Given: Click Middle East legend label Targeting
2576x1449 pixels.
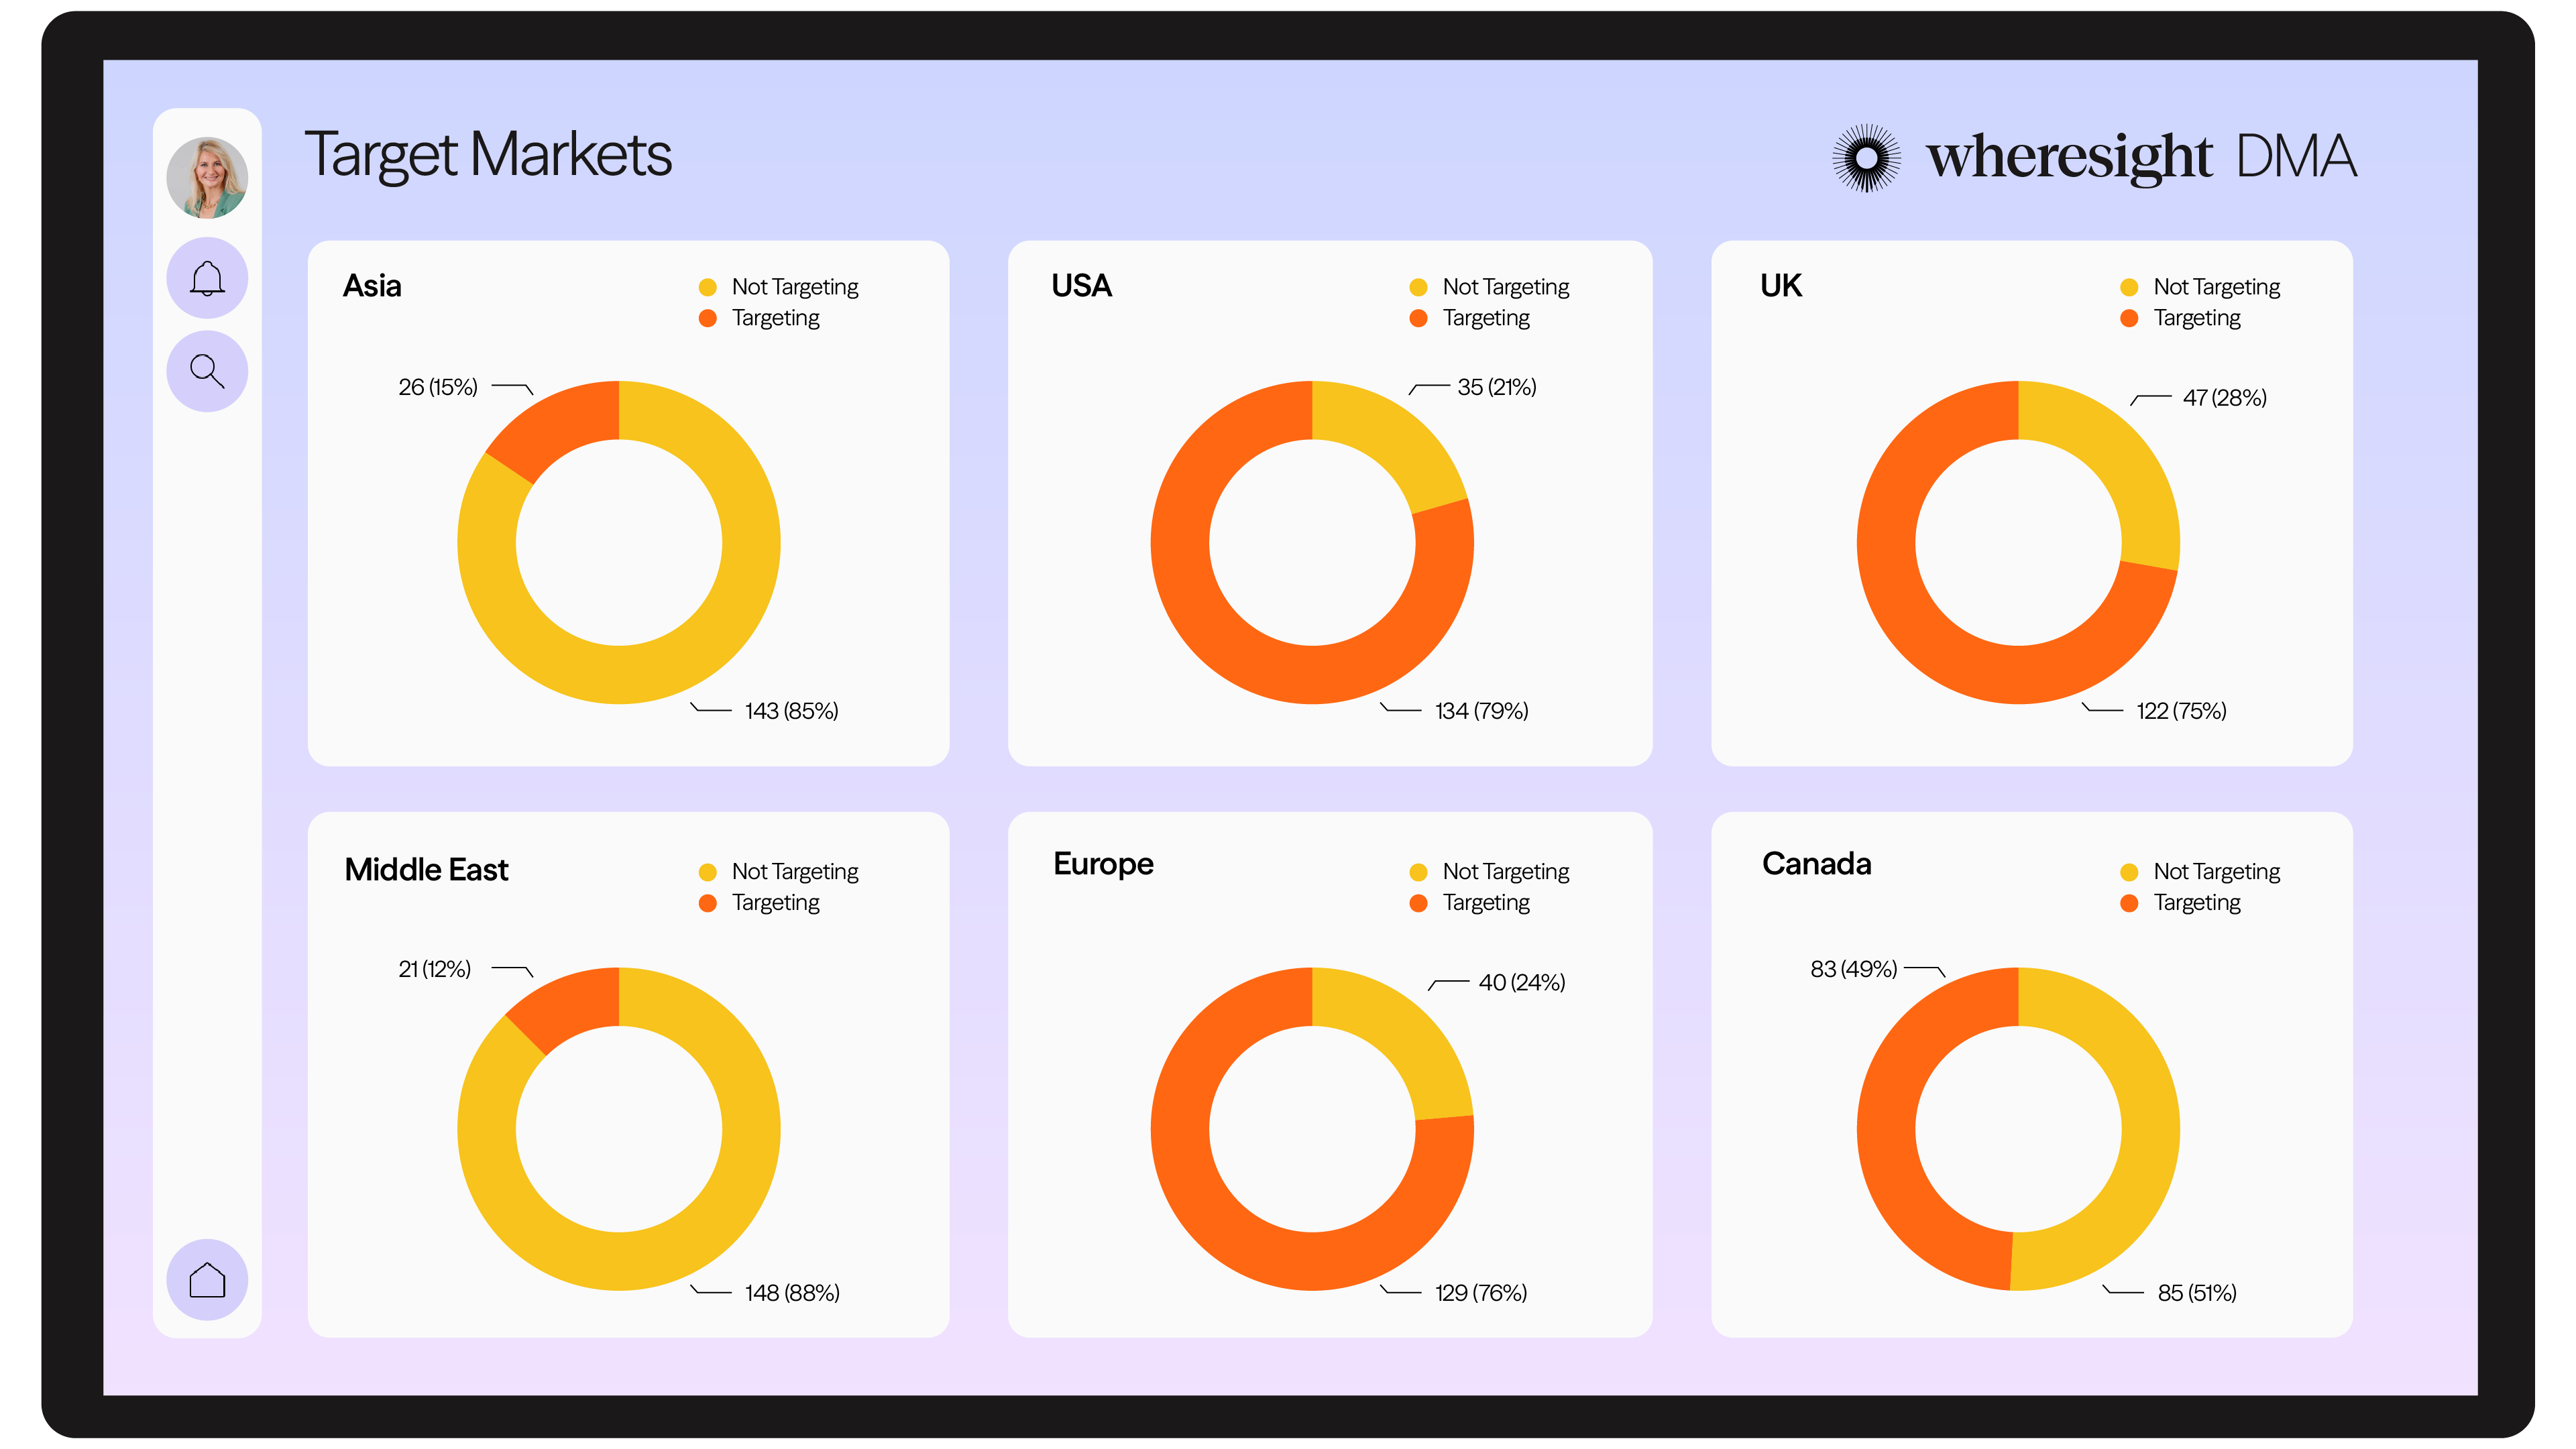Looking at the screenshot, I should point(776,903).
